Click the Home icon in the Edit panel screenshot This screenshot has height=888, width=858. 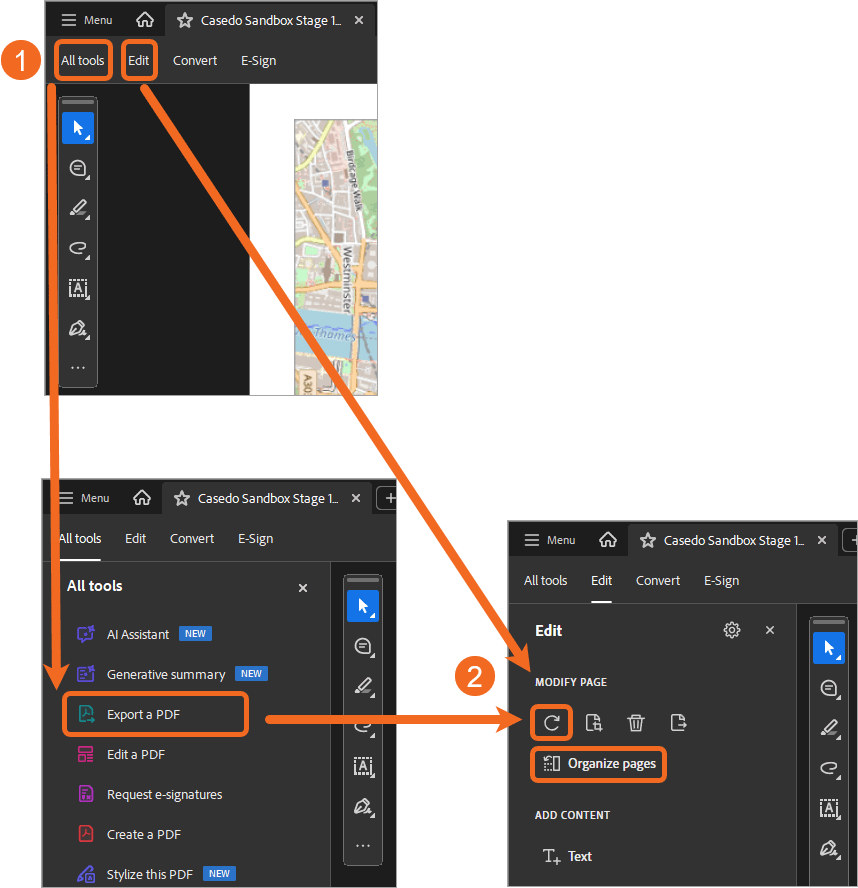[608, 540]
